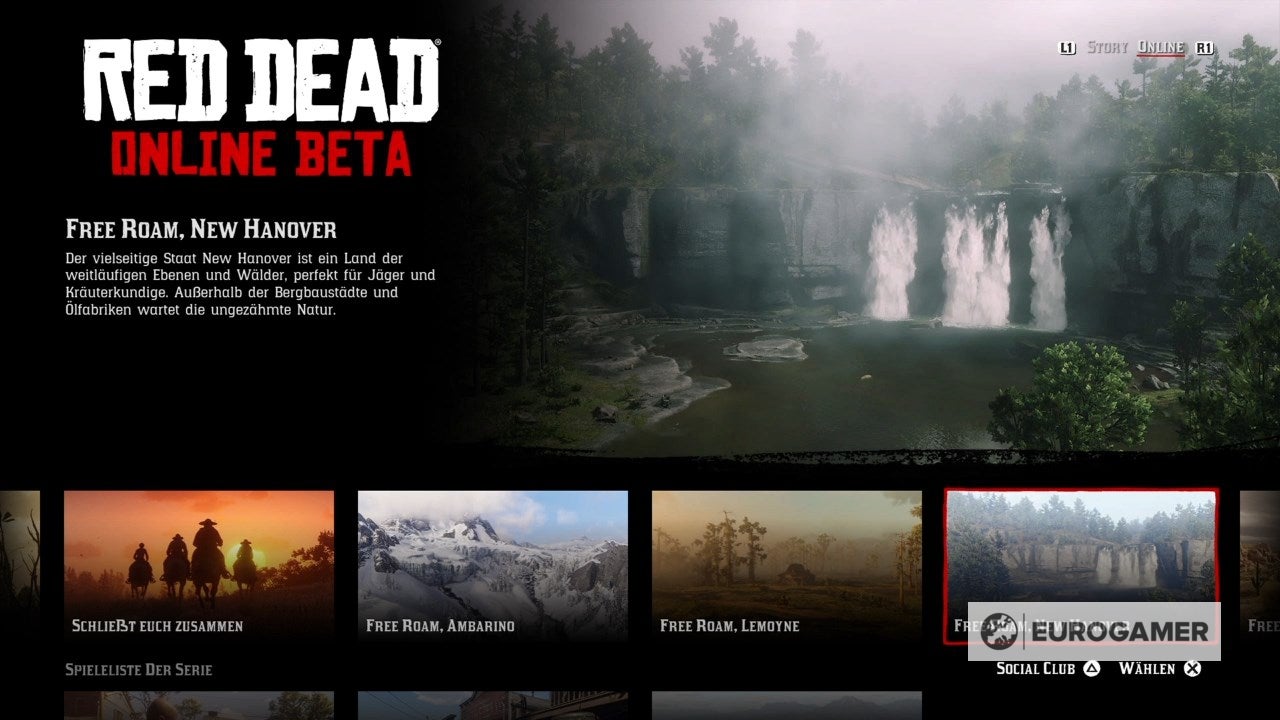Click the R1 shoulder button icon
1280x720 pixels.
pos(1203,46)
